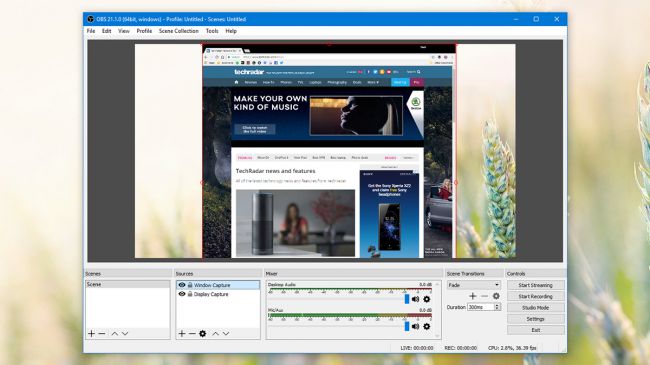Open the View menu

[x=124, y=31]
